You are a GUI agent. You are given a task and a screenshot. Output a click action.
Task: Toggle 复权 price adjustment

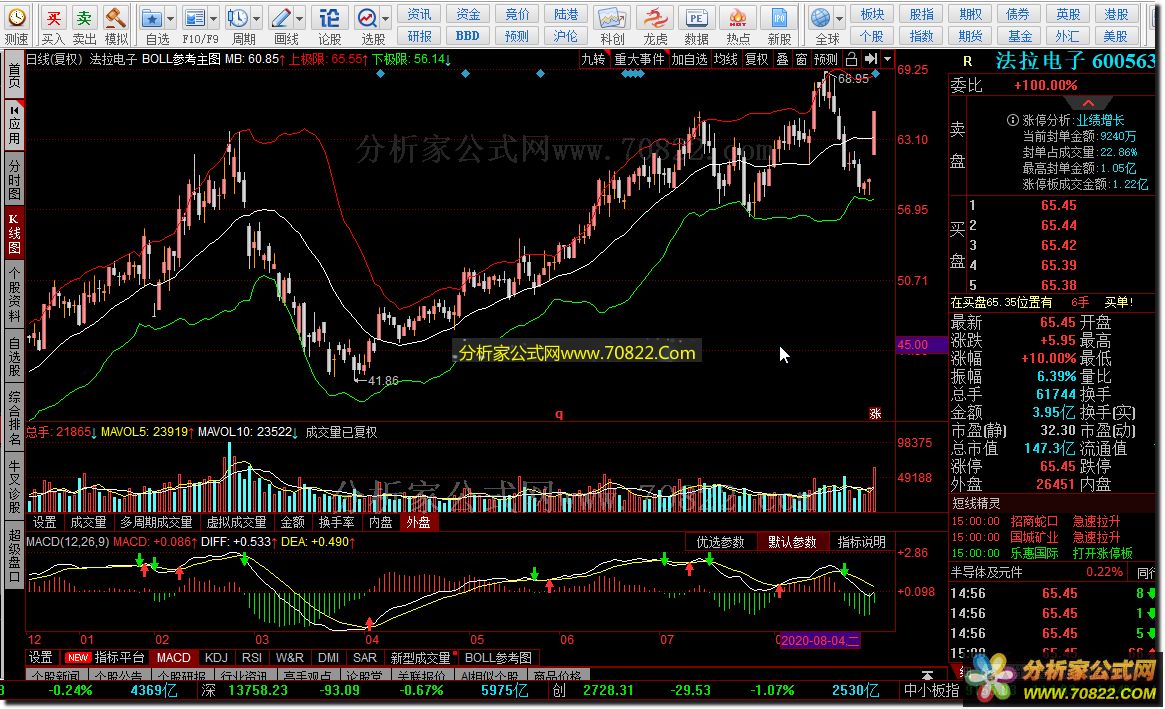[x=756, y=59]
